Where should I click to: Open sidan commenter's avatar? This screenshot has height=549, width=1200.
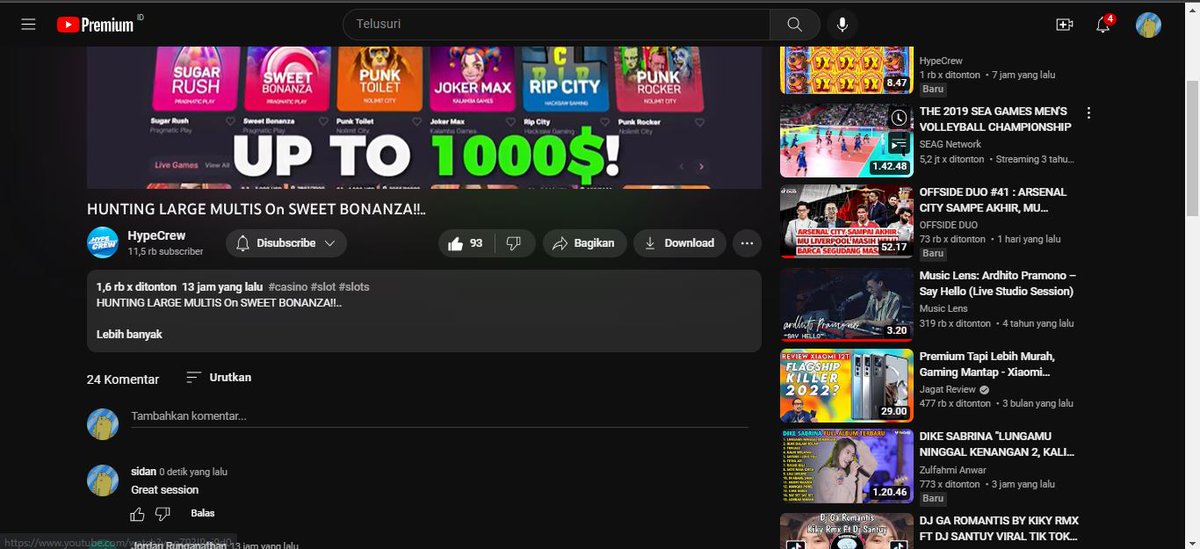tap(104, 480)
